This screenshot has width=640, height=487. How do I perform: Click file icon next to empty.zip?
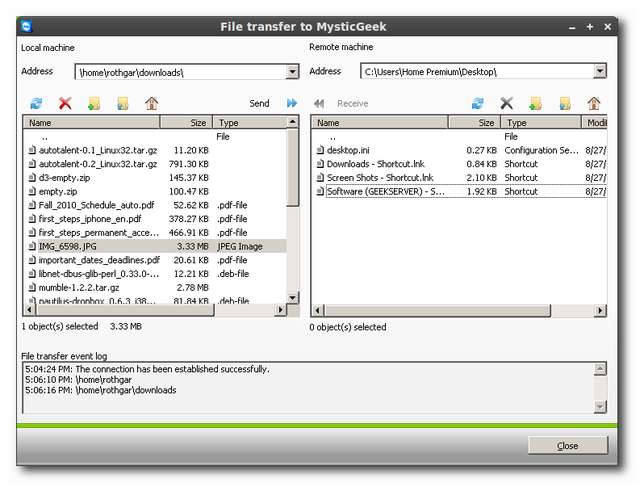coord(32,191)
